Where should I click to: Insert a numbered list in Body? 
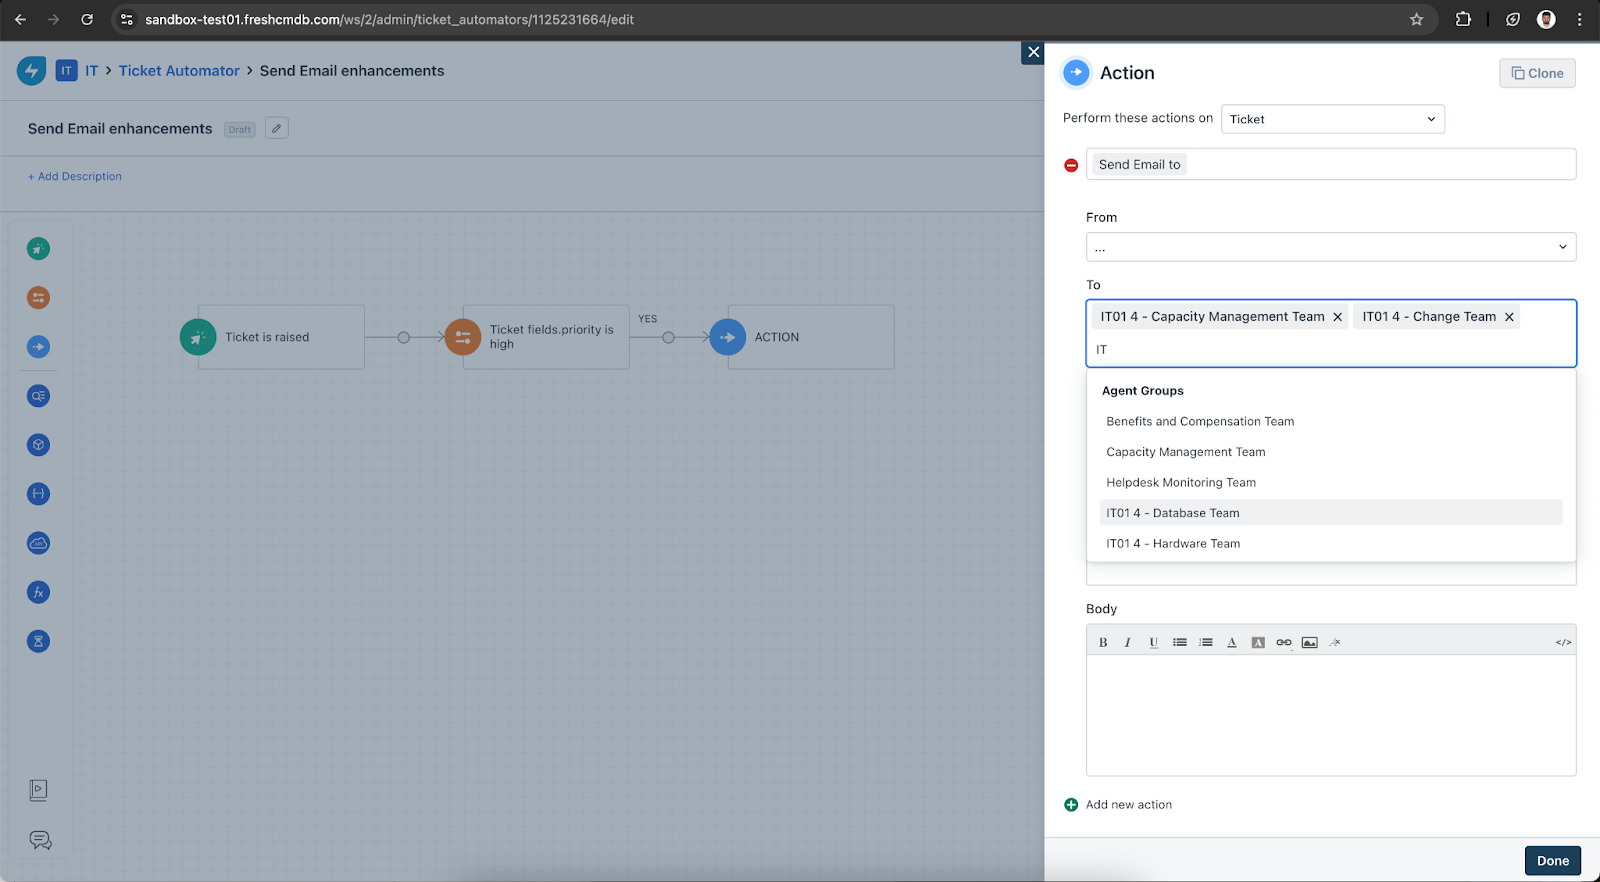[1206, 642]
